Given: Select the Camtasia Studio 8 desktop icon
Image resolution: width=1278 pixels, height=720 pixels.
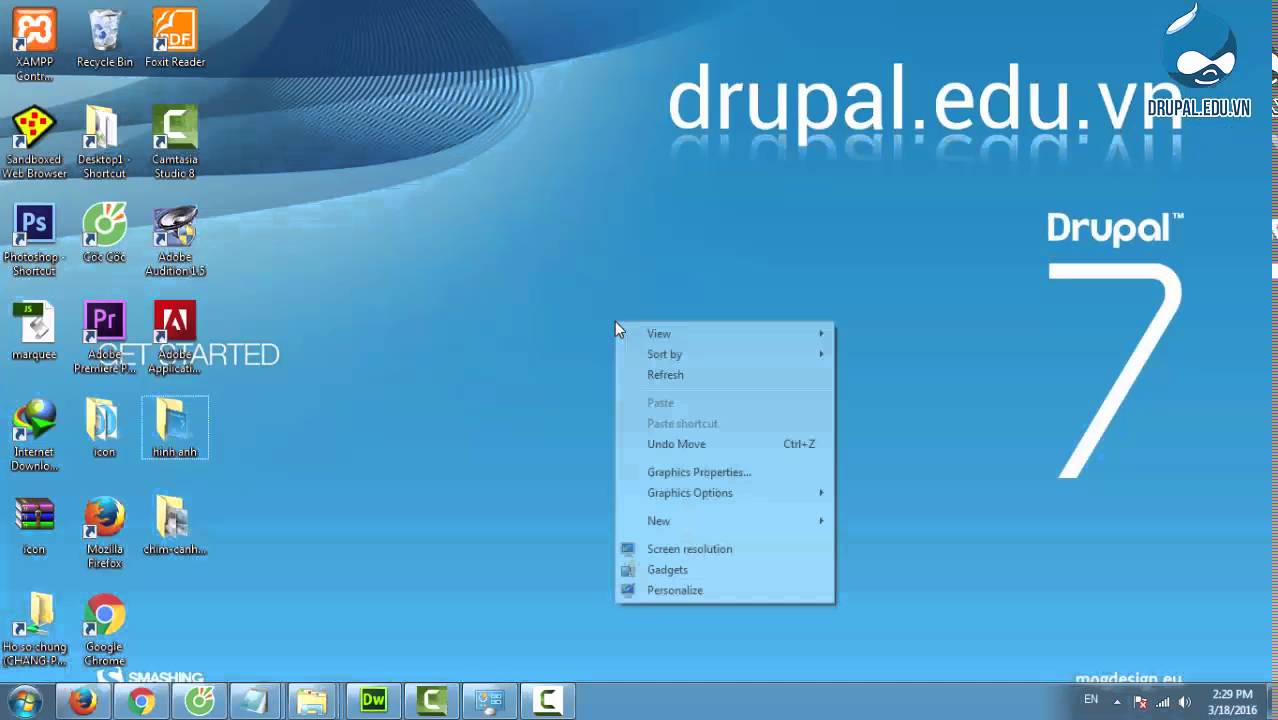Looking at the screenshot, I should click(x=175, y=142).
